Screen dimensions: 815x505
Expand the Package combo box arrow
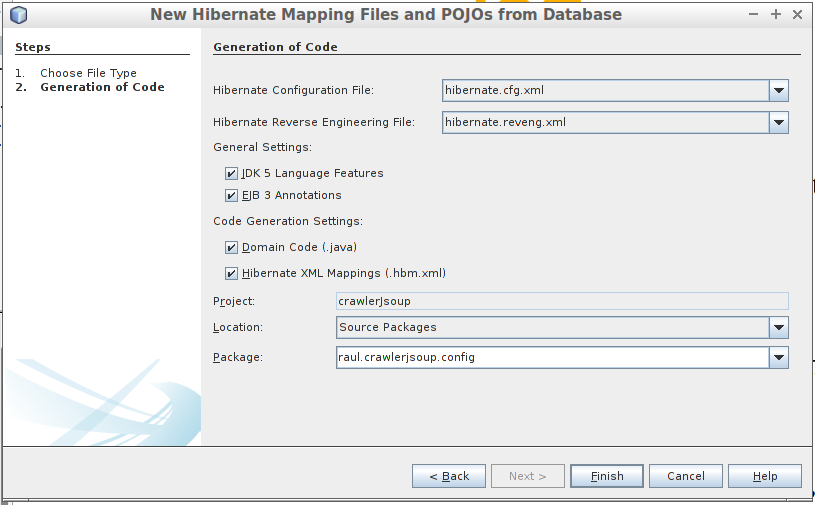tap(779, 358)
